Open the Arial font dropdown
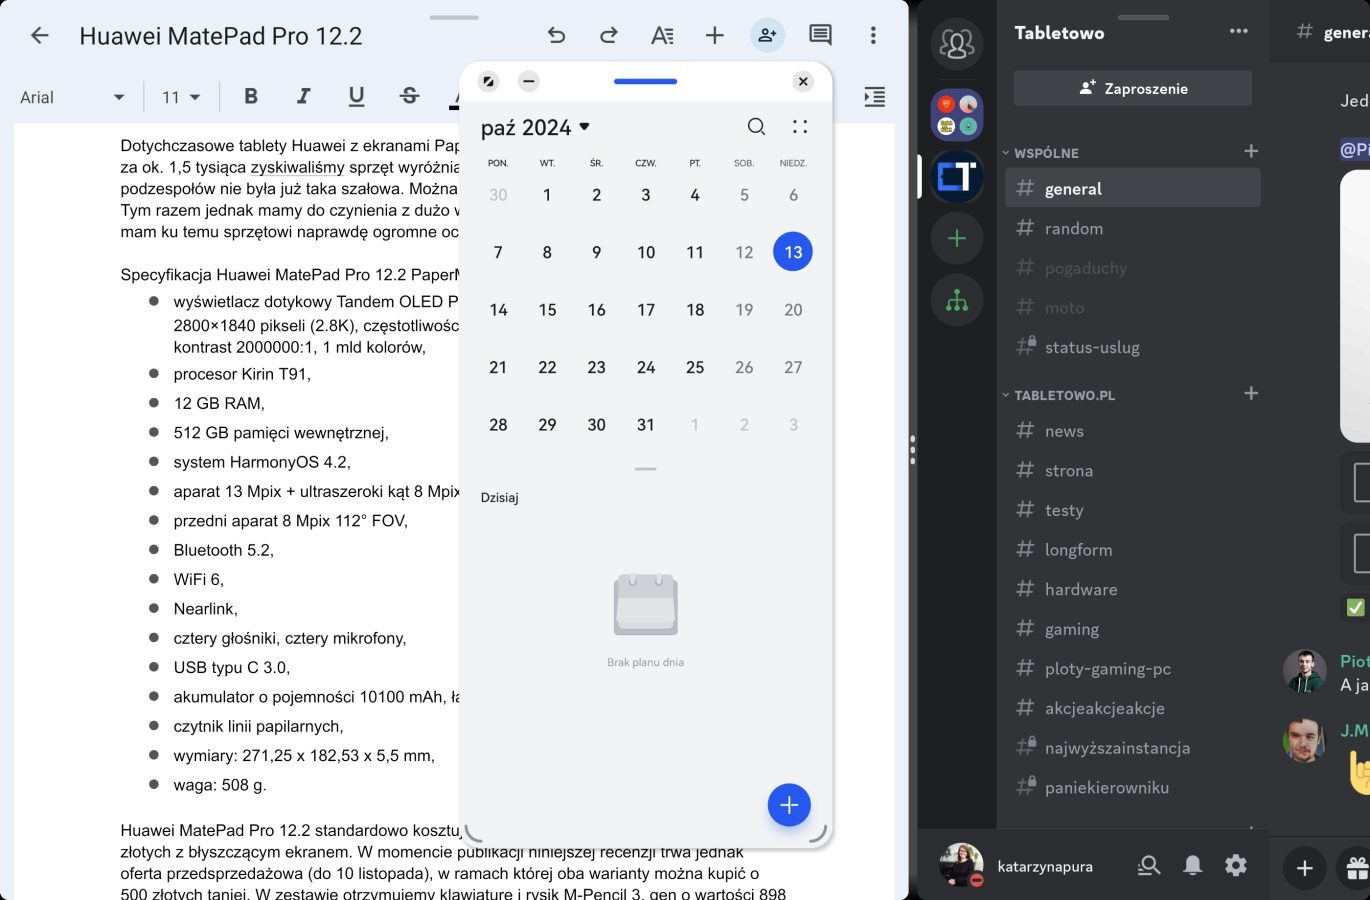 [x=72, y=97]
